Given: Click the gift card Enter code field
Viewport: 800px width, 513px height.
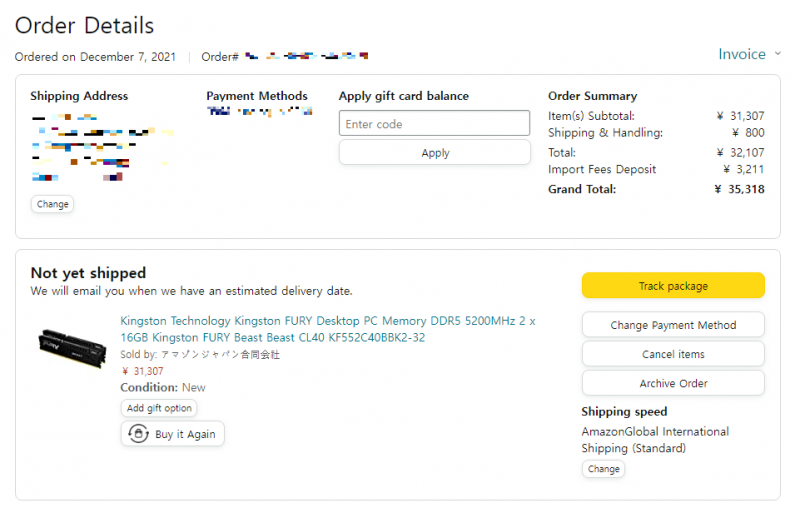Looking at the screenshot, I should click(434, 124).
